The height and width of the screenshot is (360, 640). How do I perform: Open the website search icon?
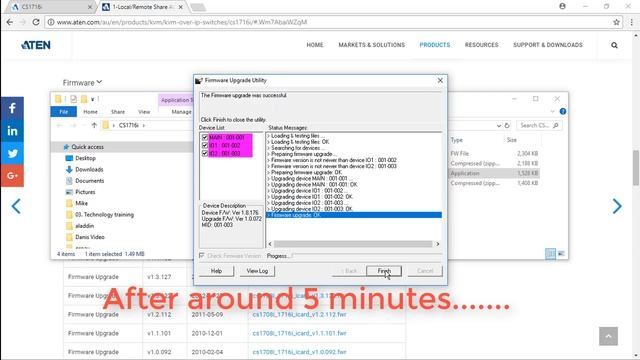coord(614,45)
